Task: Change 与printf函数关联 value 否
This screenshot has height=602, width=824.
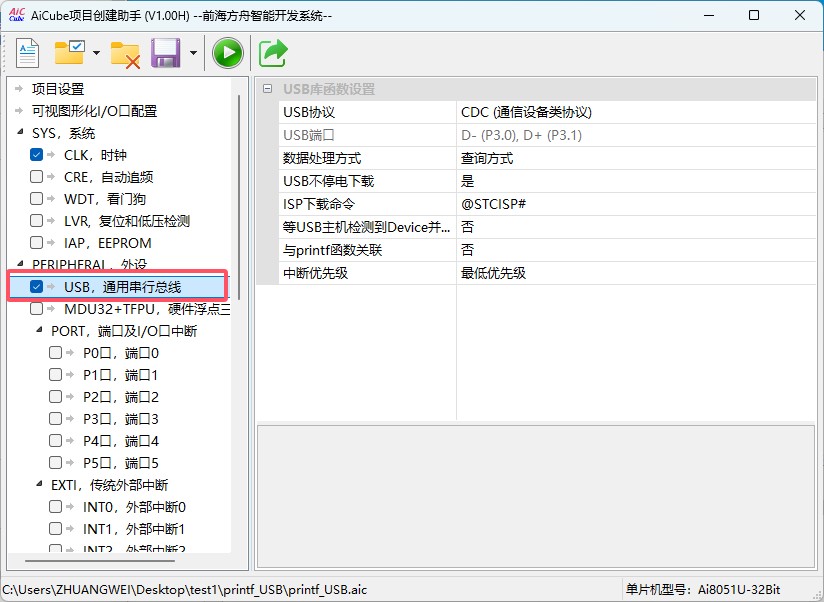Action: (636, 250)
